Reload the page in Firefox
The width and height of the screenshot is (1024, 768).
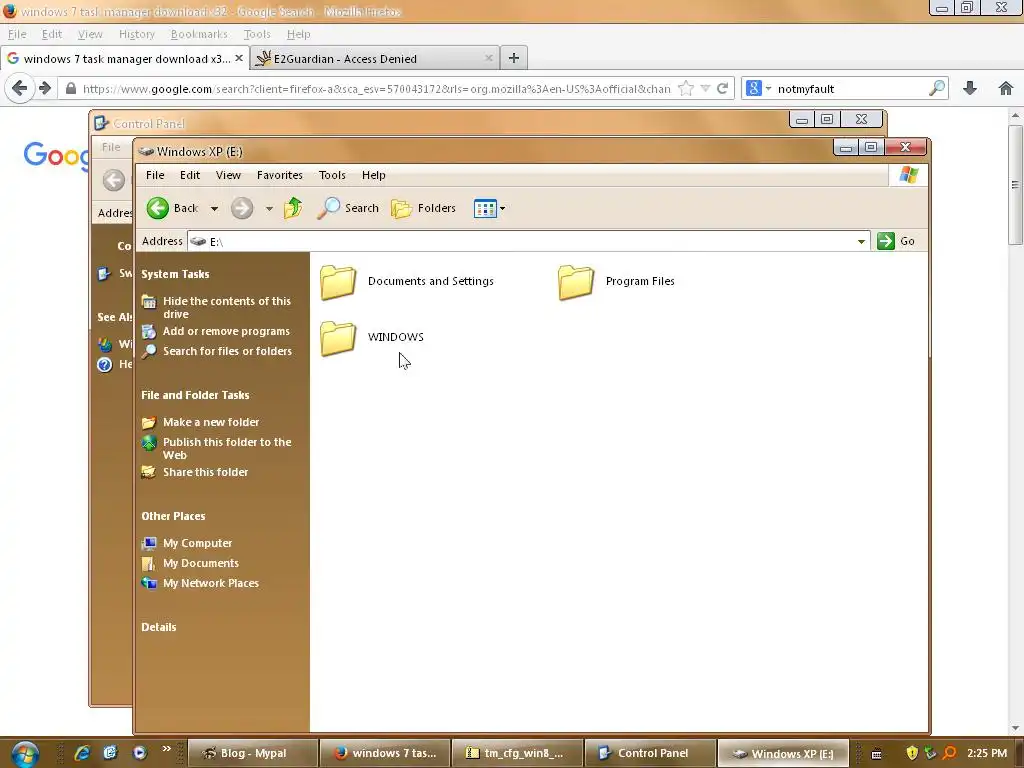[x=722, y=88]
